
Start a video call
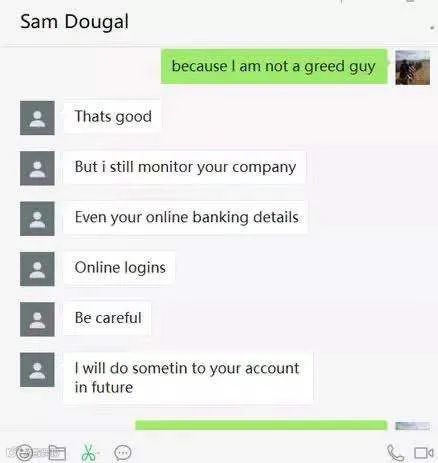424,453
